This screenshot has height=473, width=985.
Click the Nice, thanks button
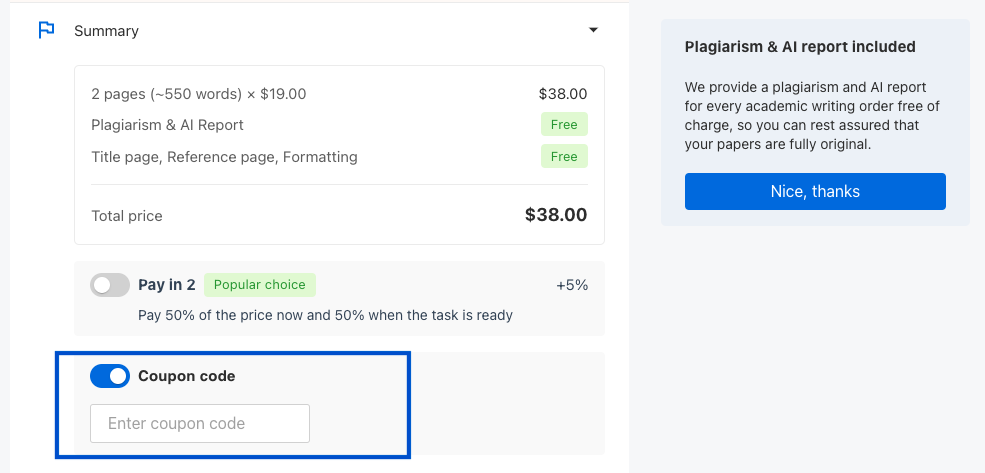815,192
